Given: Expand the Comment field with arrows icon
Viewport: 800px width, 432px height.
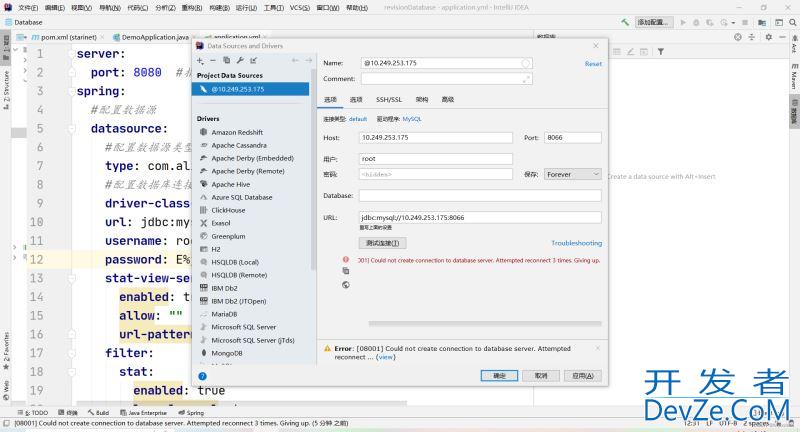Looking at the screenshot, I should point(526,79).
